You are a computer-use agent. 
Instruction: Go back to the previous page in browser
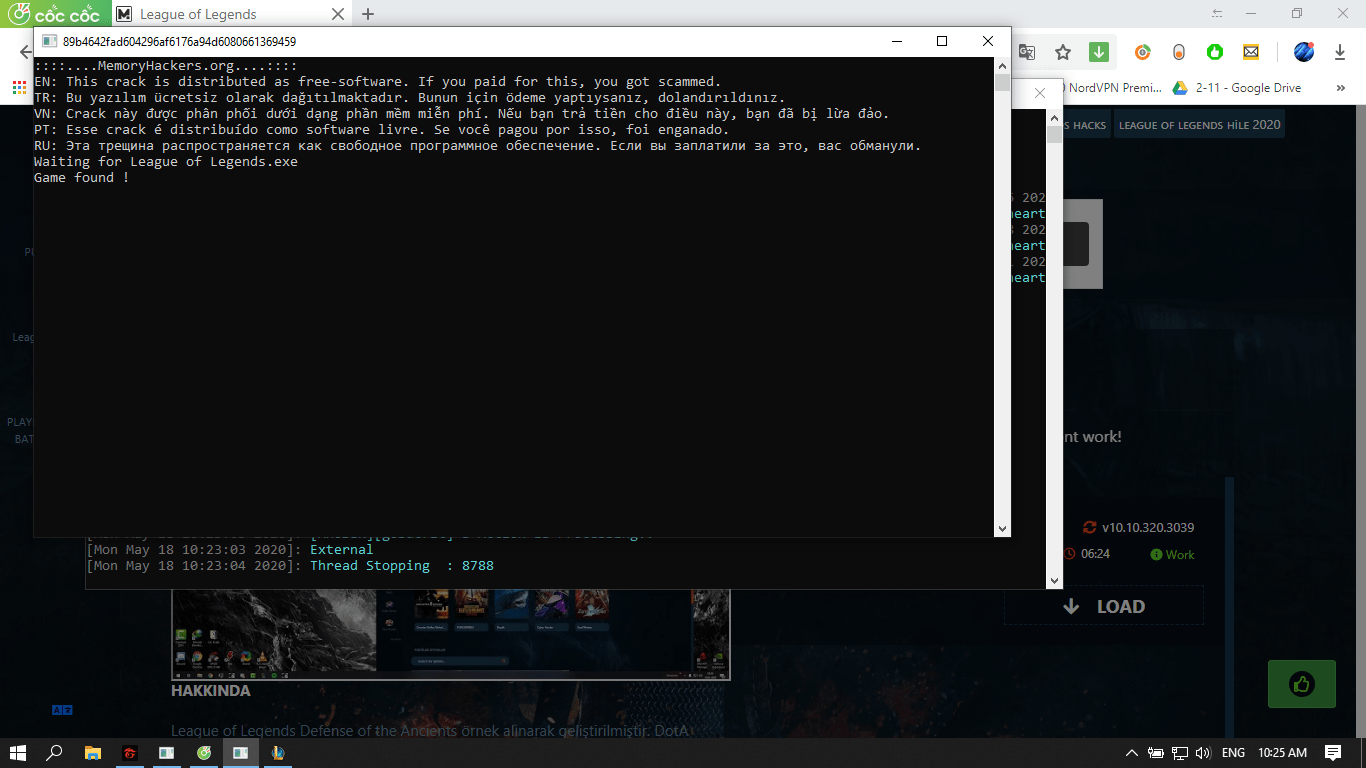coord(24,52)
